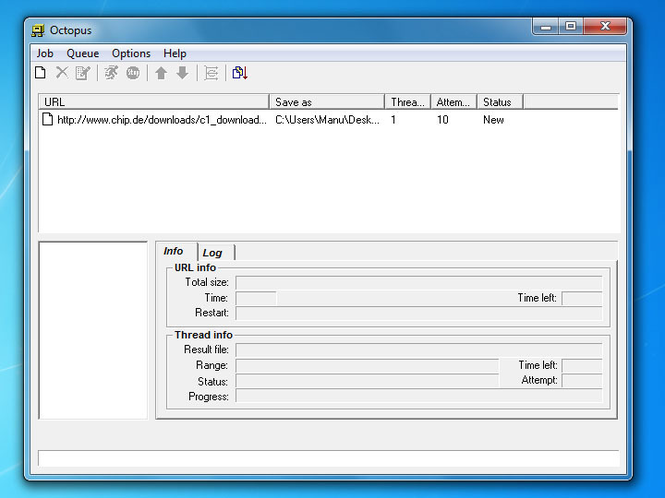This screenshot has width=665, height=498.
Task: Click the Threads column header
Action: tap(408, 102)
